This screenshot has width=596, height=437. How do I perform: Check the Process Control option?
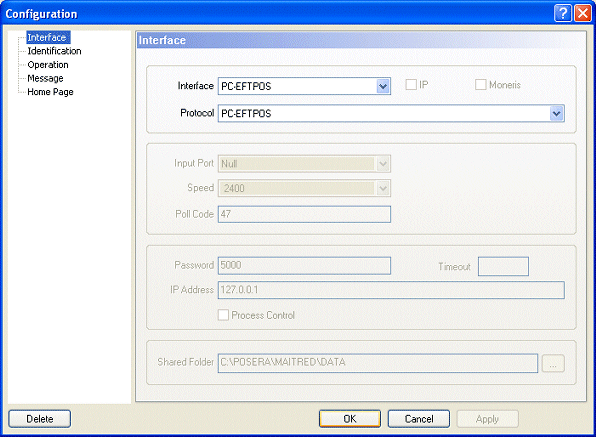[x=223, y=315]
